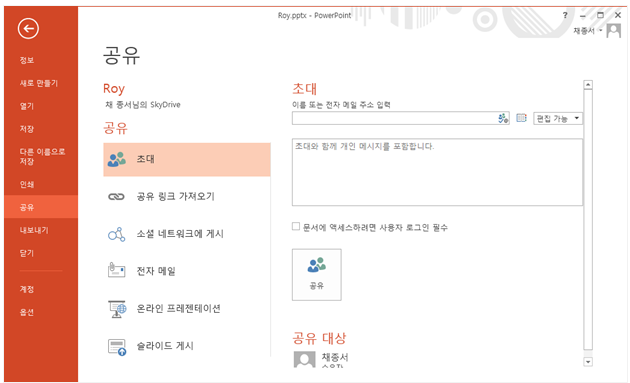
Task: Click the 채종서 name under 공유 대상
Action: [335, 357]
